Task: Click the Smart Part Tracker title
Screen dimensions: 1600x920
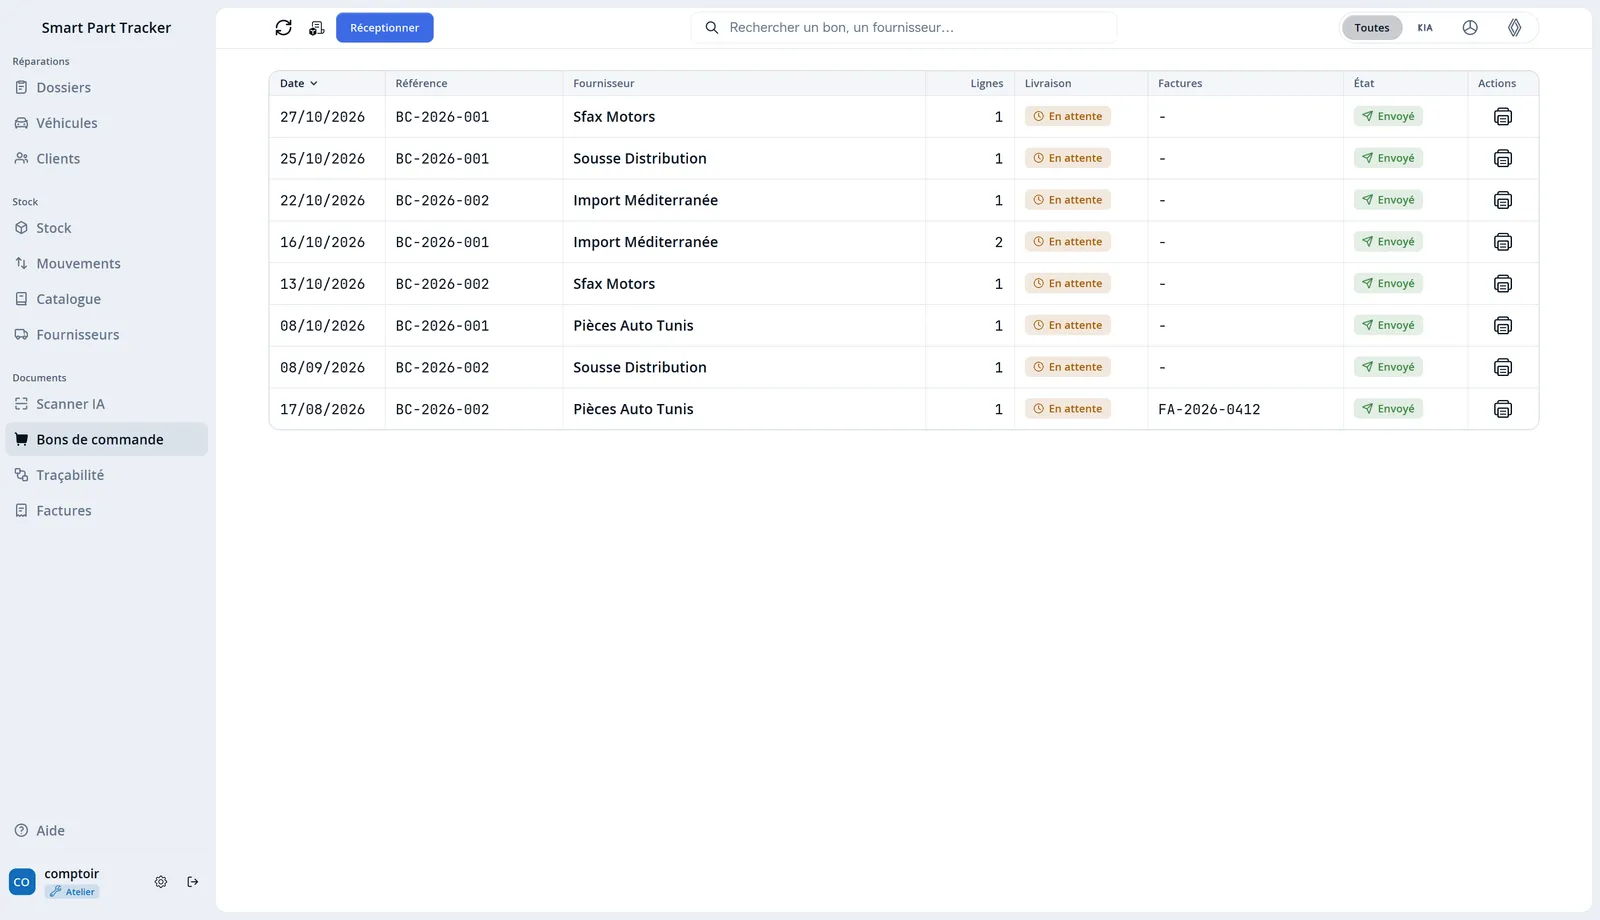Action: (106, 28)
